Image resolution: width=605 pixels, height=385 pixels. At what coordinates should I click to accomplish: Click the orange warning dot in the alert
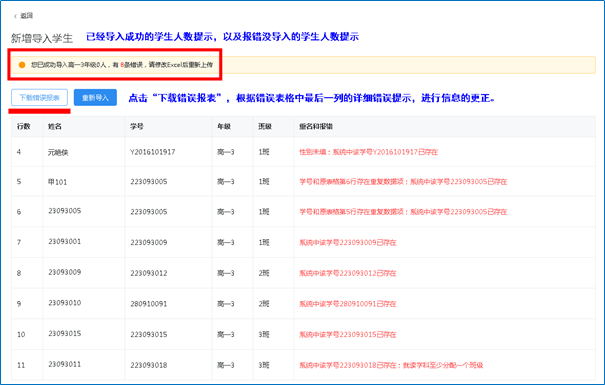[22, 65]
